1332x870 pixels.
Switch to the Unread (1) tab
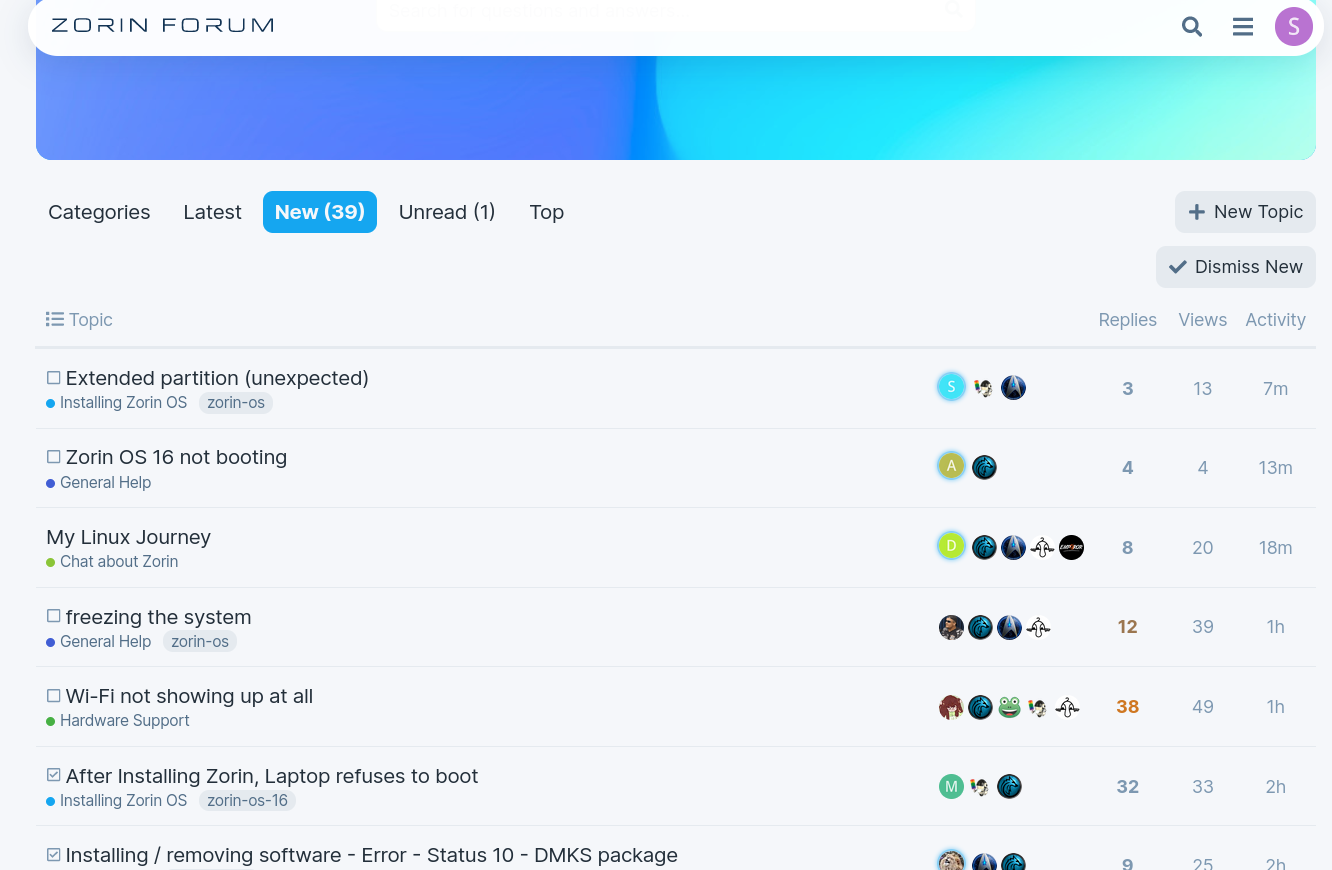pyautogui.click(x=447, y=212)
